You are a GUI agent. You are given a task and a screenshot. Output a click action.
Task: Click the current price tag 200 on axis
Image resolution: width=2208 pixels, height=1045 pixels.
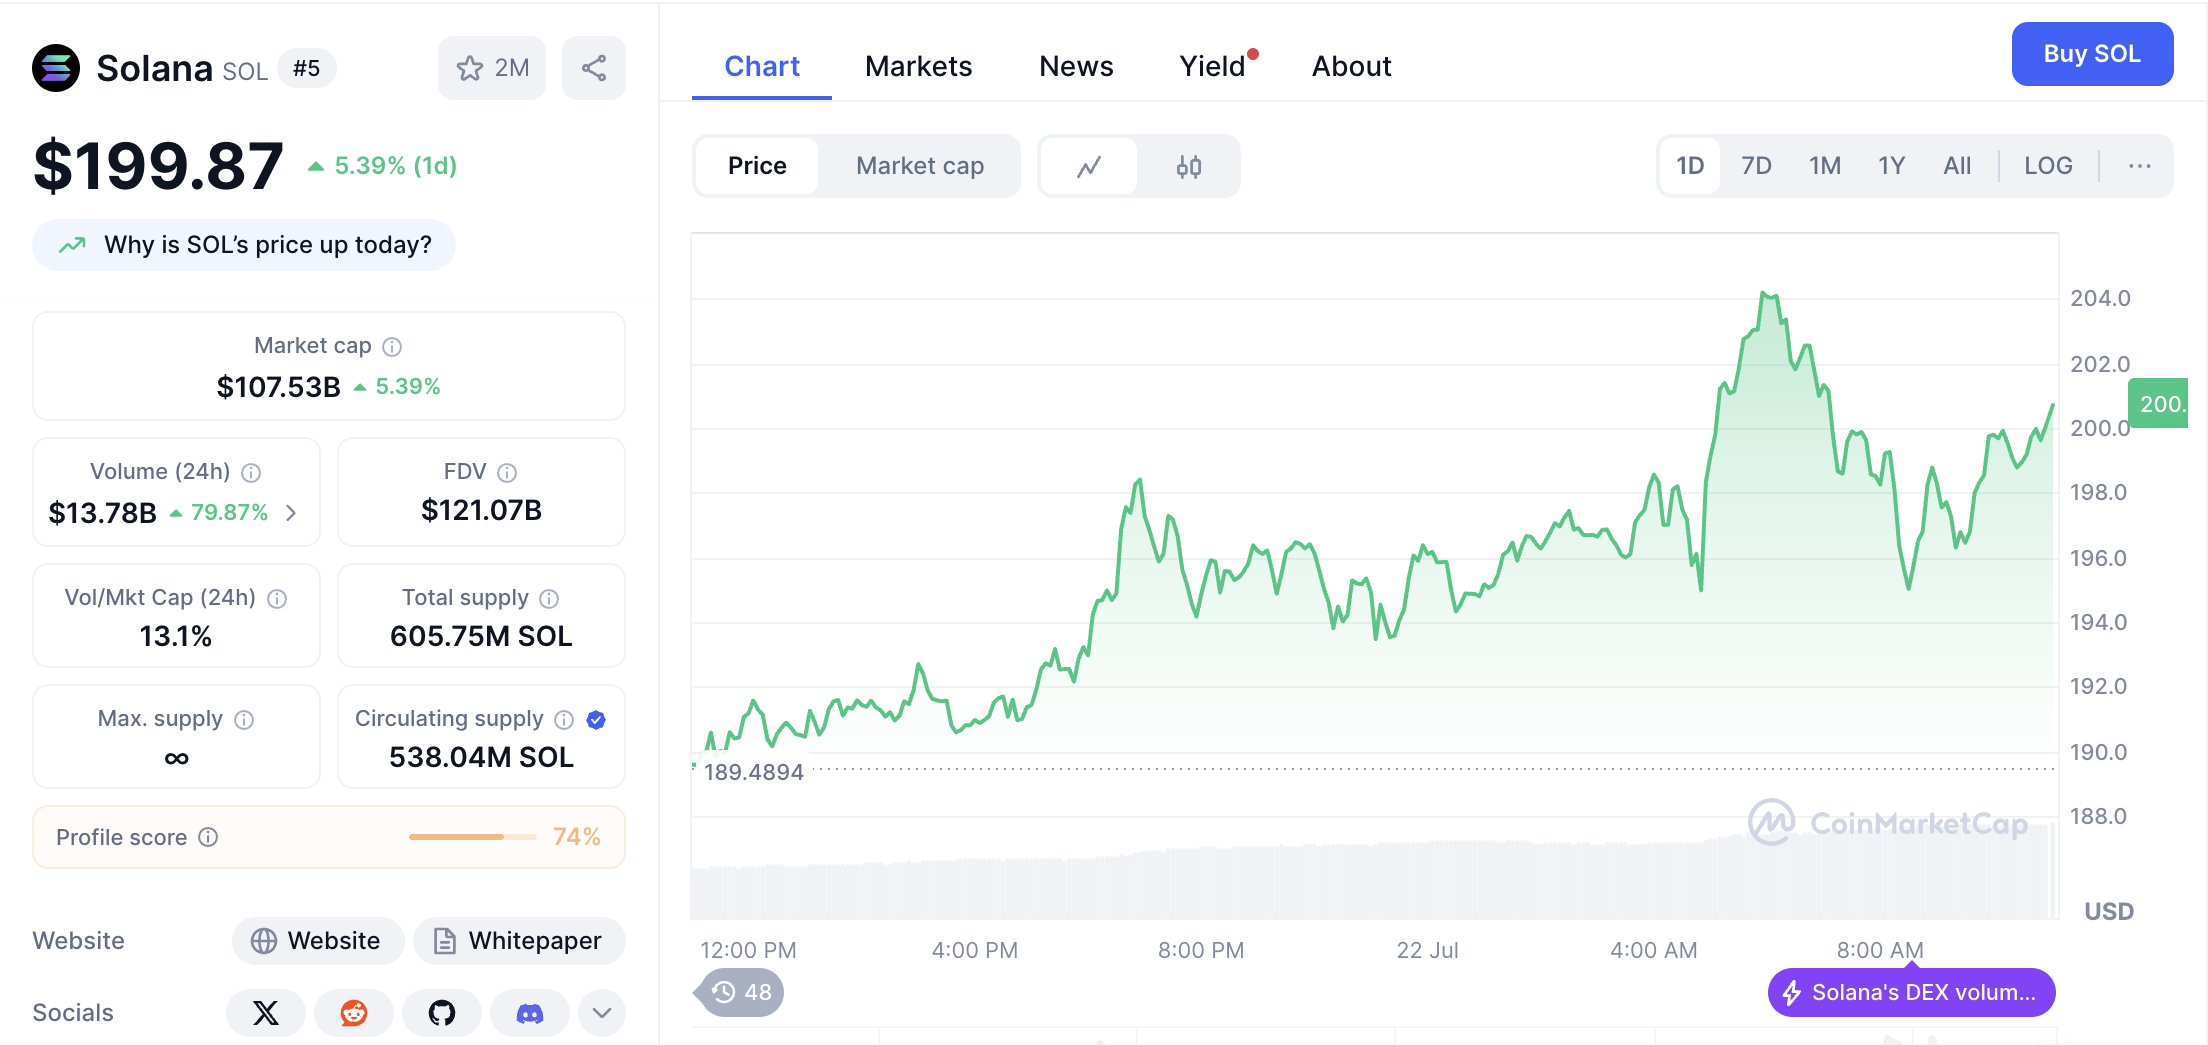click(x=2158, y=403)
